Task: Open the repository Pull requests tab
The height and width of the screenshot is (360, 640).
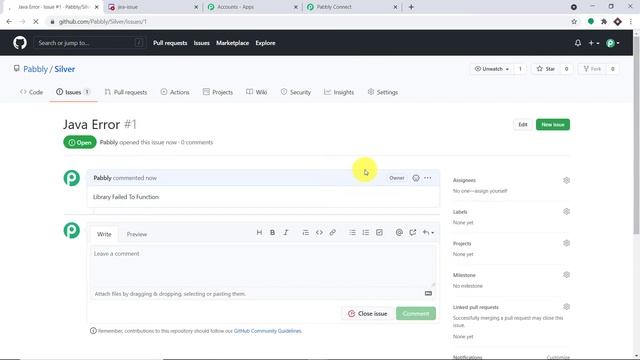Action: click(x=126, y=92)
